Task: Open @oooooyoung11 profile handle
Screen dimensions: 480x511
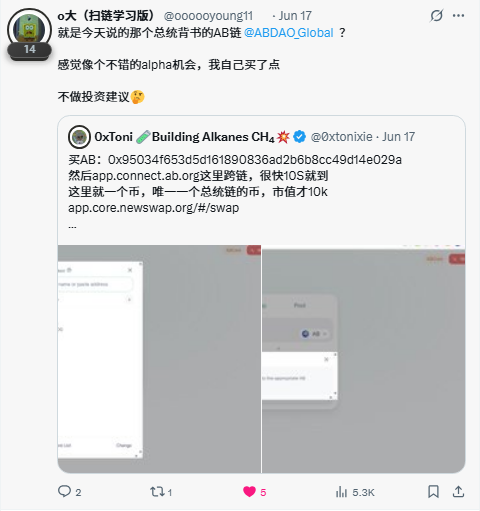Action: [x=208, y=16]
